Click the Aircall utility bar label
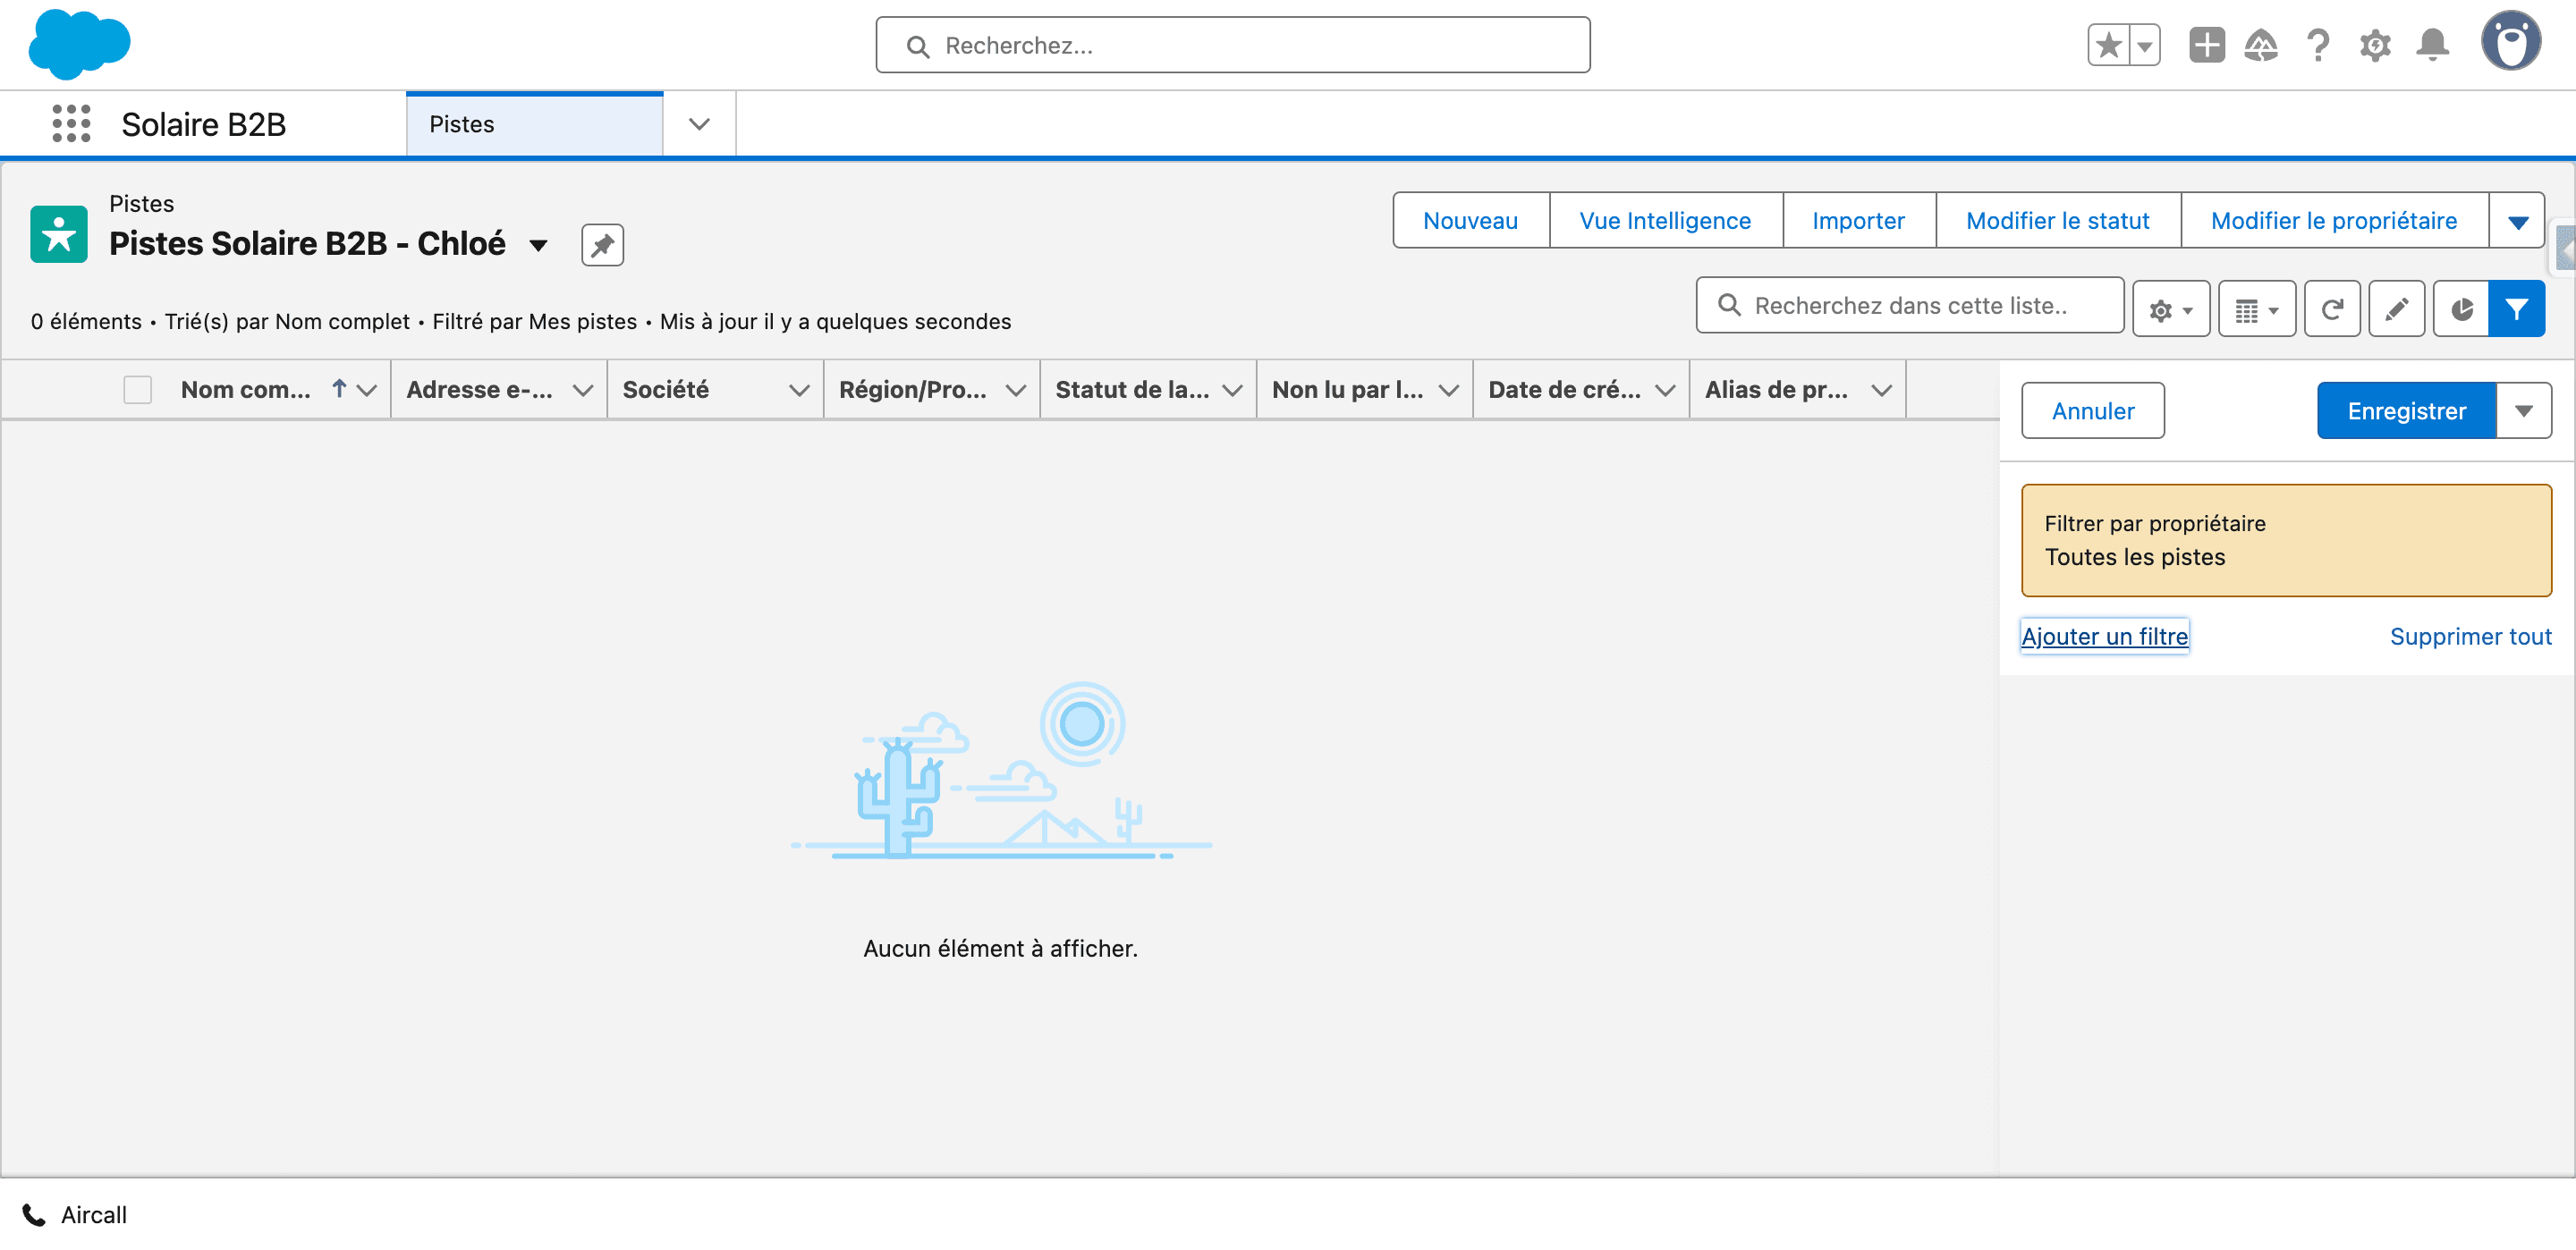 coord(94,1215)
